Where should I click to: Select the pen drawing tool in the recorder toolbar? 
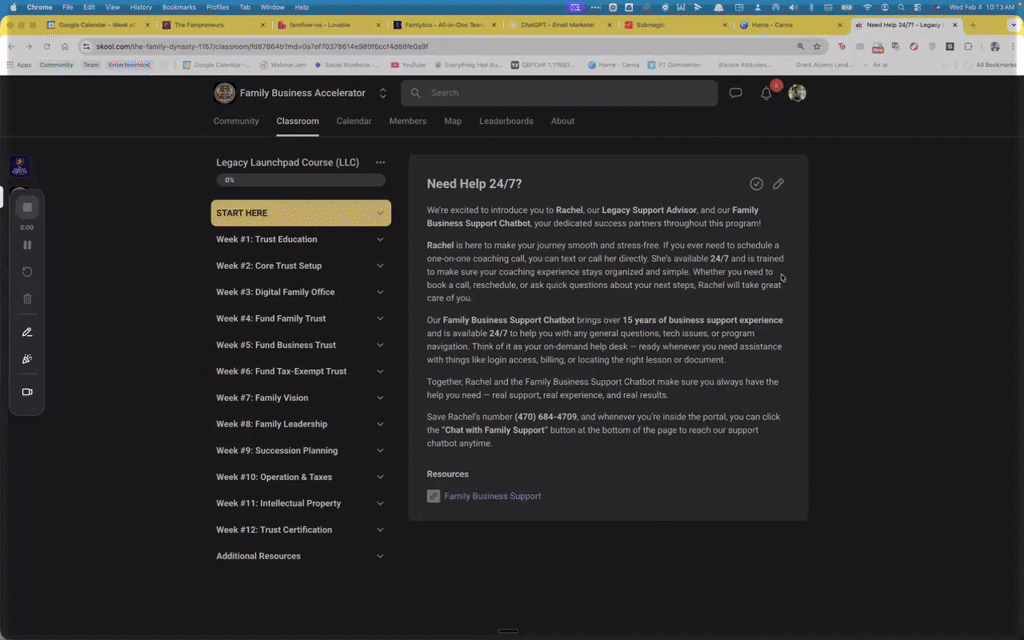point(27,332)
